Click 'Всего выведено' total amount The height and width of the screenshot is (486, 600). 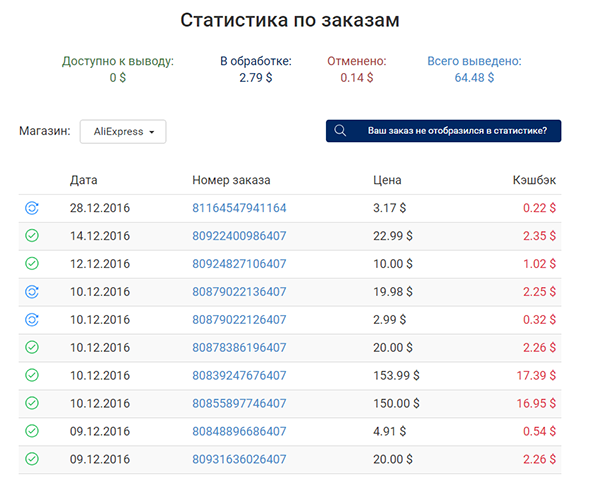point(473,77)
